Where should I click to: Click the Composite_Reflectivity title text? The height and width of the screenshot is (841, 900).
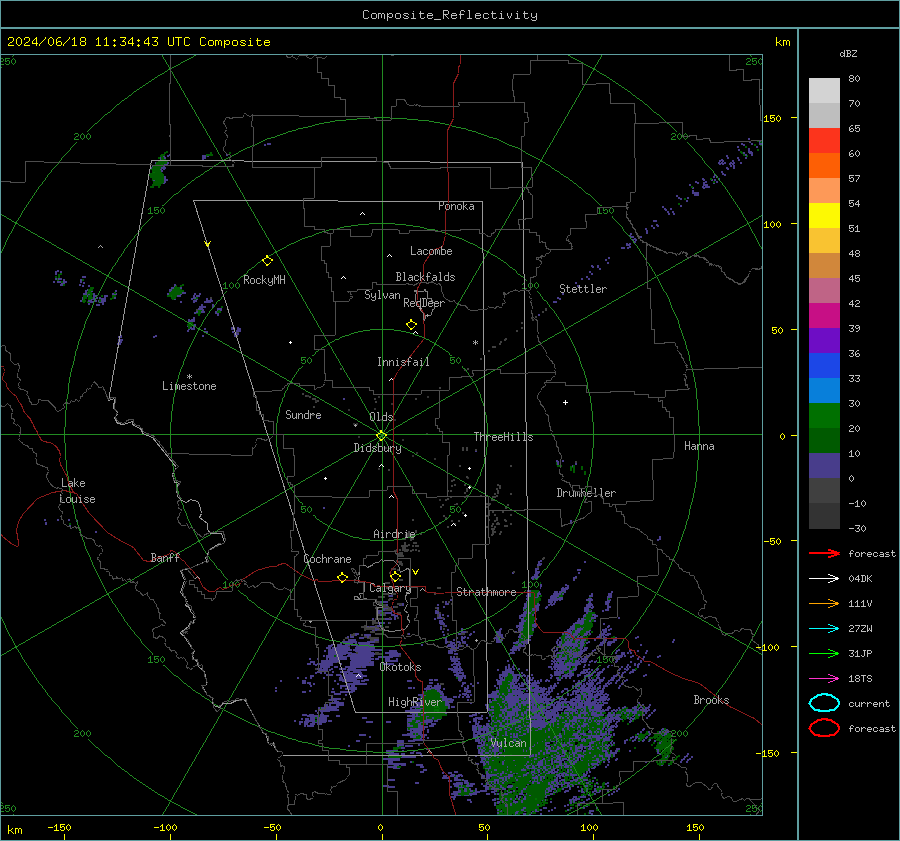pos(450,15)
